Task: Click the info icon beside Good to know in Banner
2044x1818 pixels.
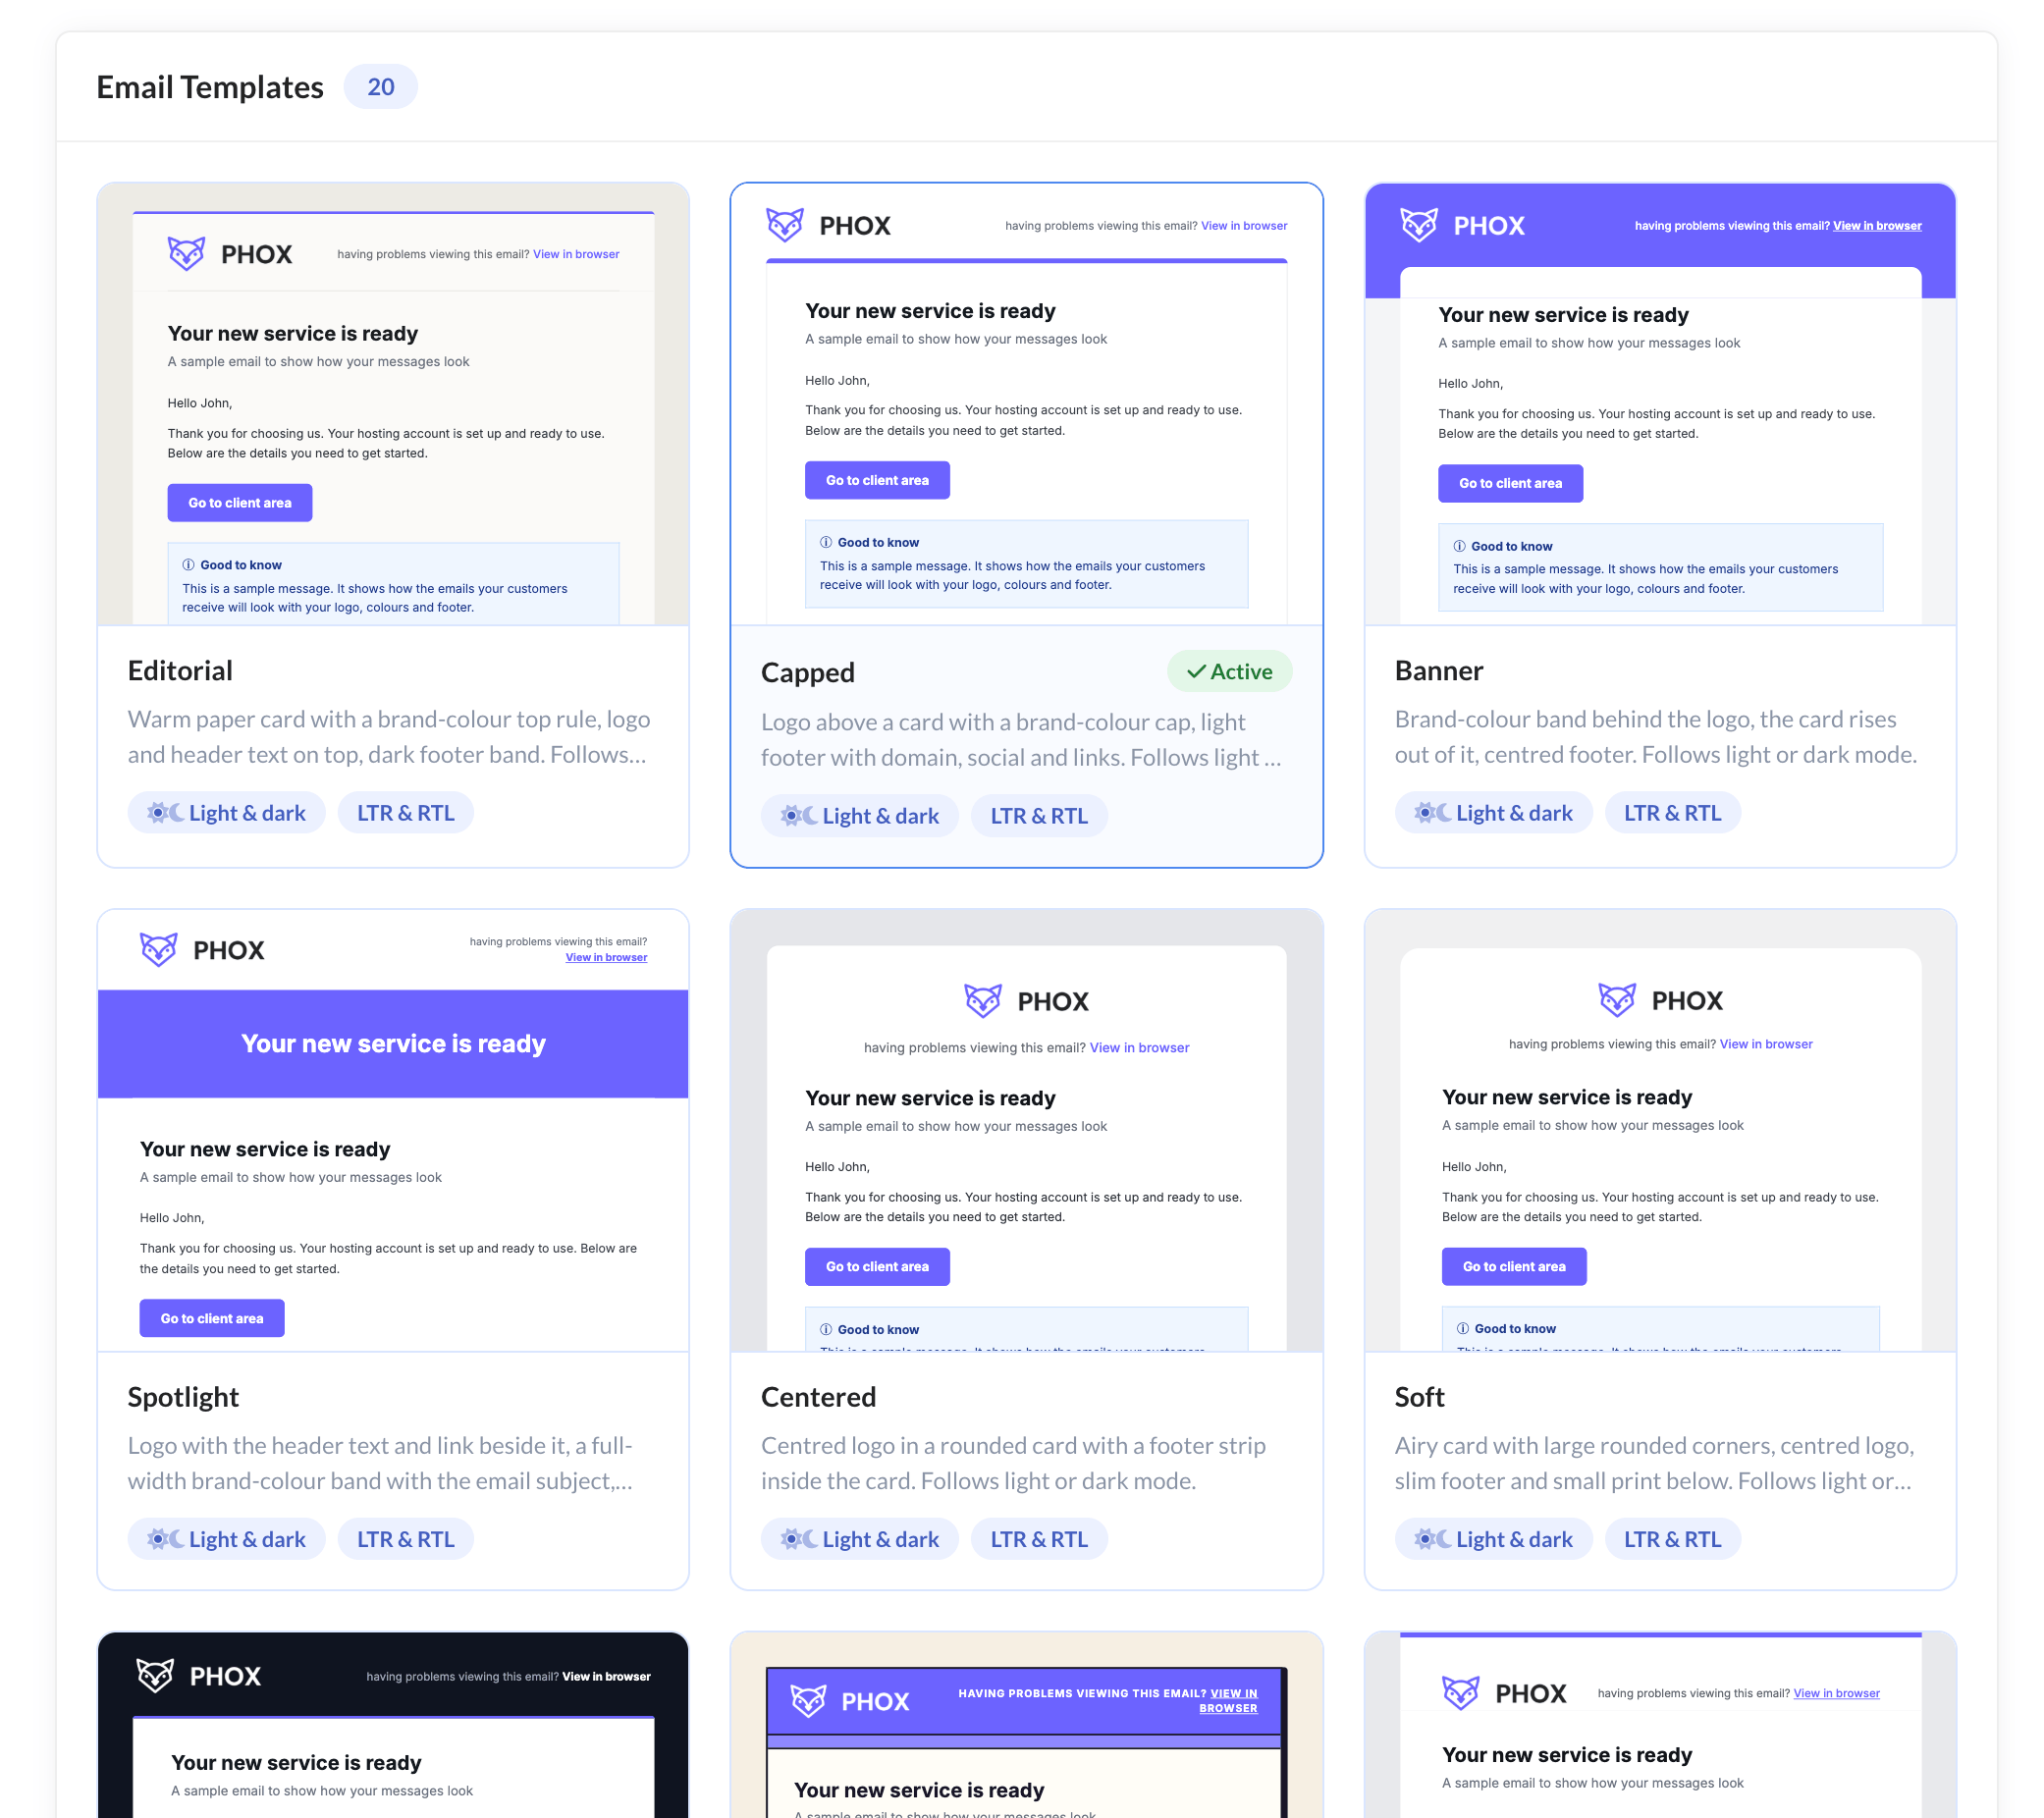Action: 1459,546
